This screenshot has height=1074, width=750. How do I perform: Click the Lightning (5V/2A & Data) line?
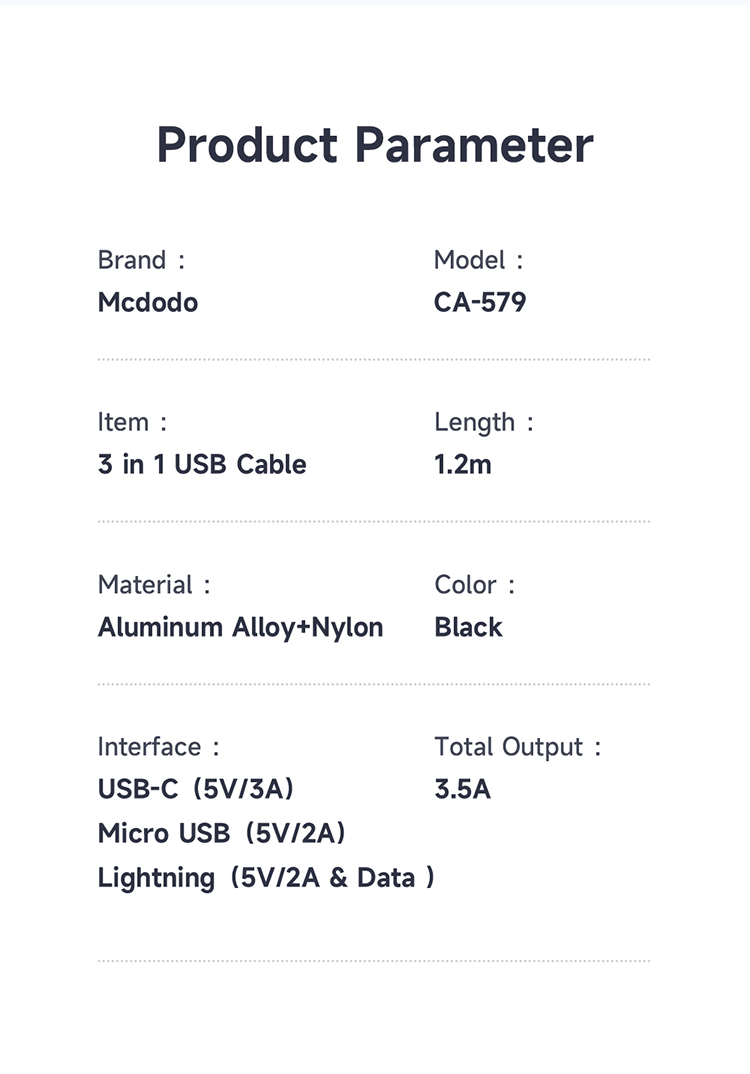[266, 878]
